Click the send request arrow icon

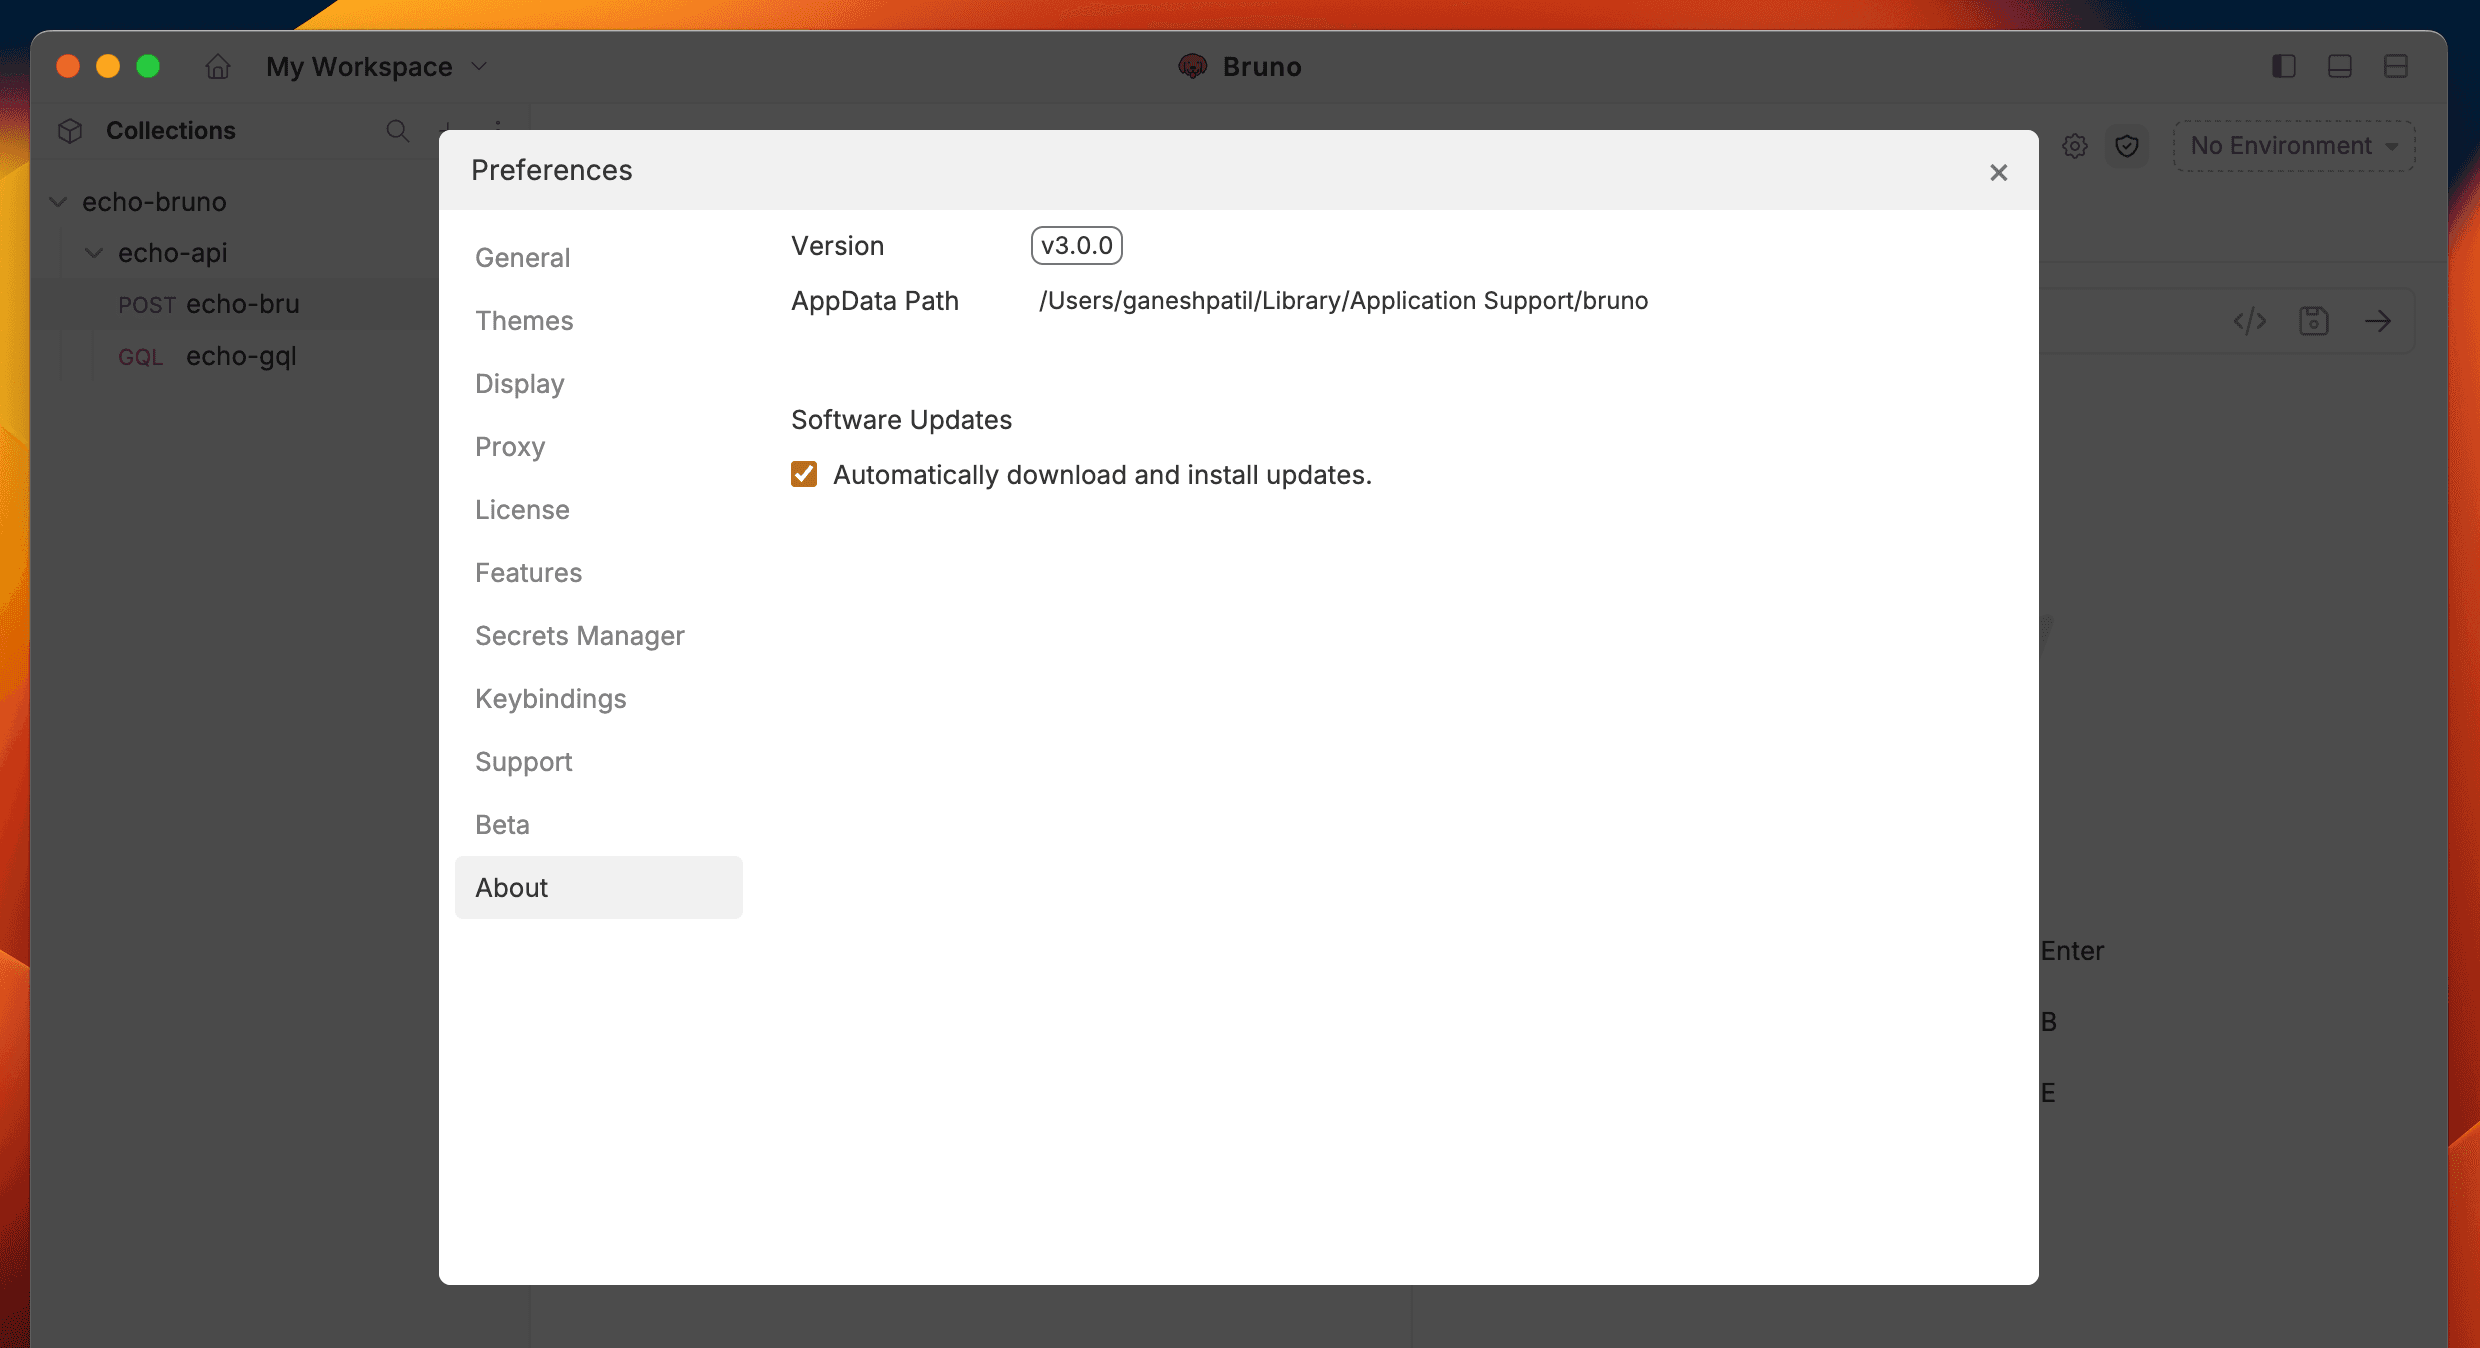(x=2378, y=321)
